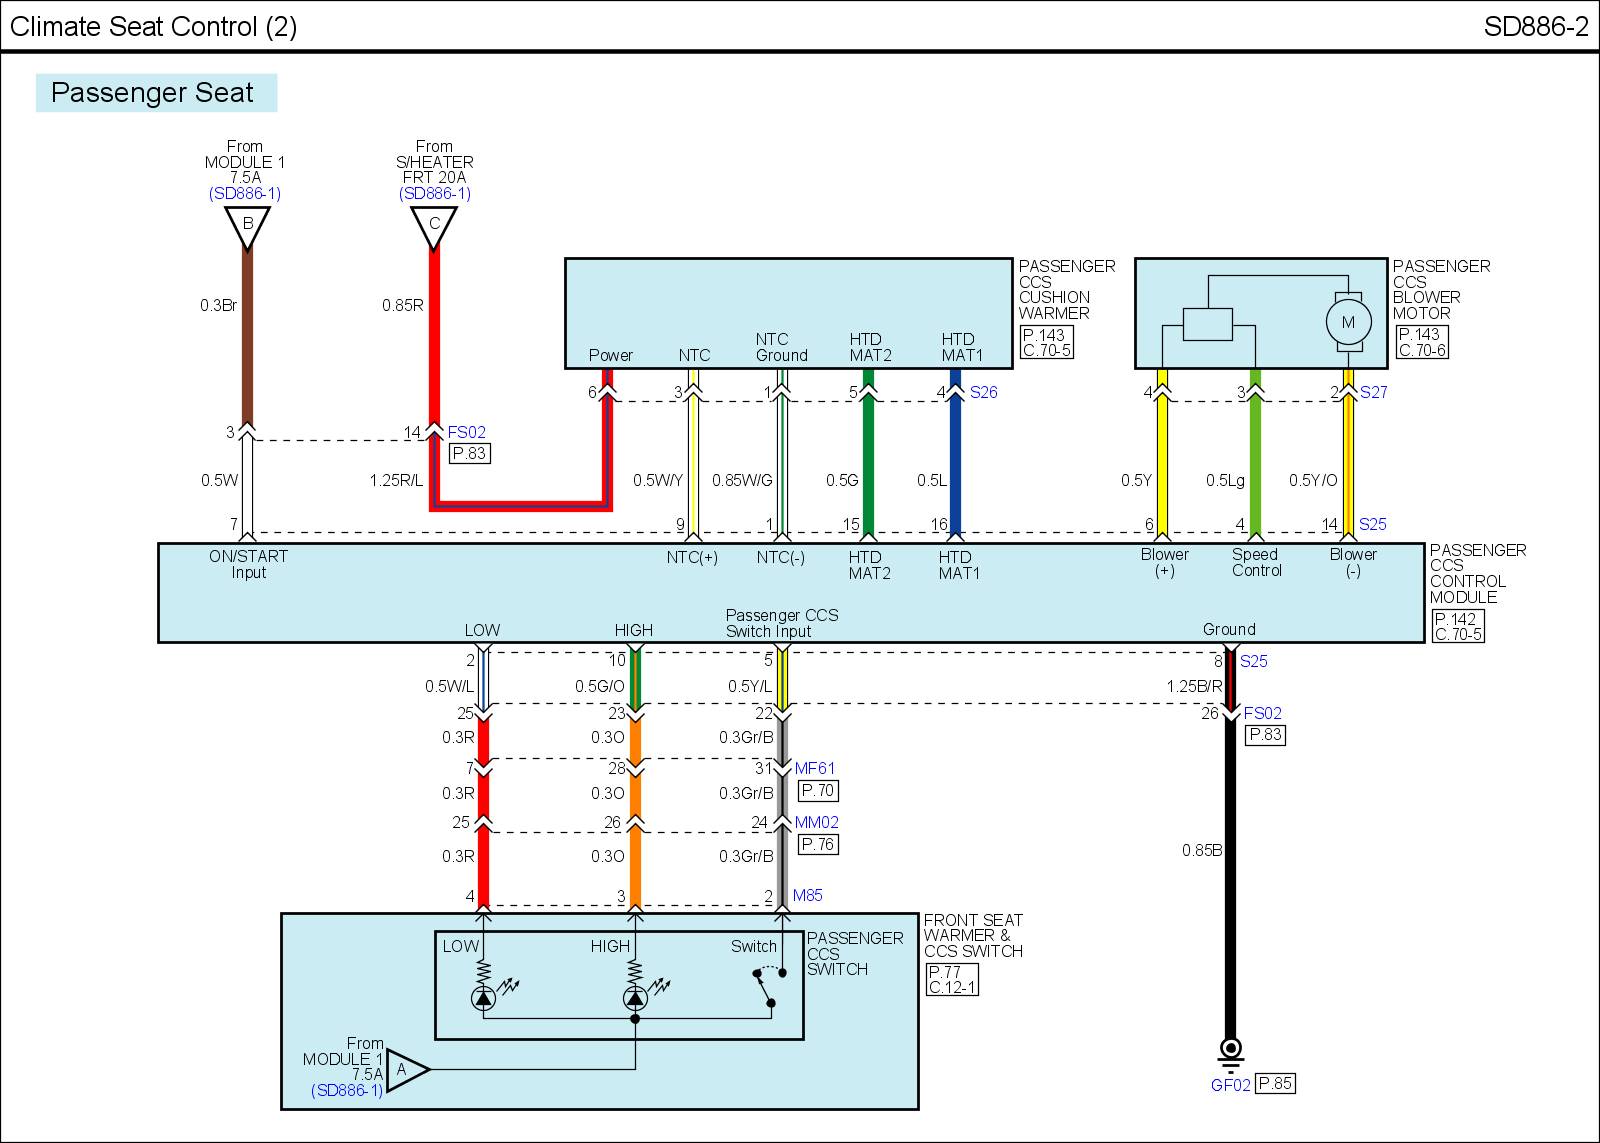Click the 0.5Y/L wire label
The height and width of the screenshot is (1143, 1600).
[750, 687]
